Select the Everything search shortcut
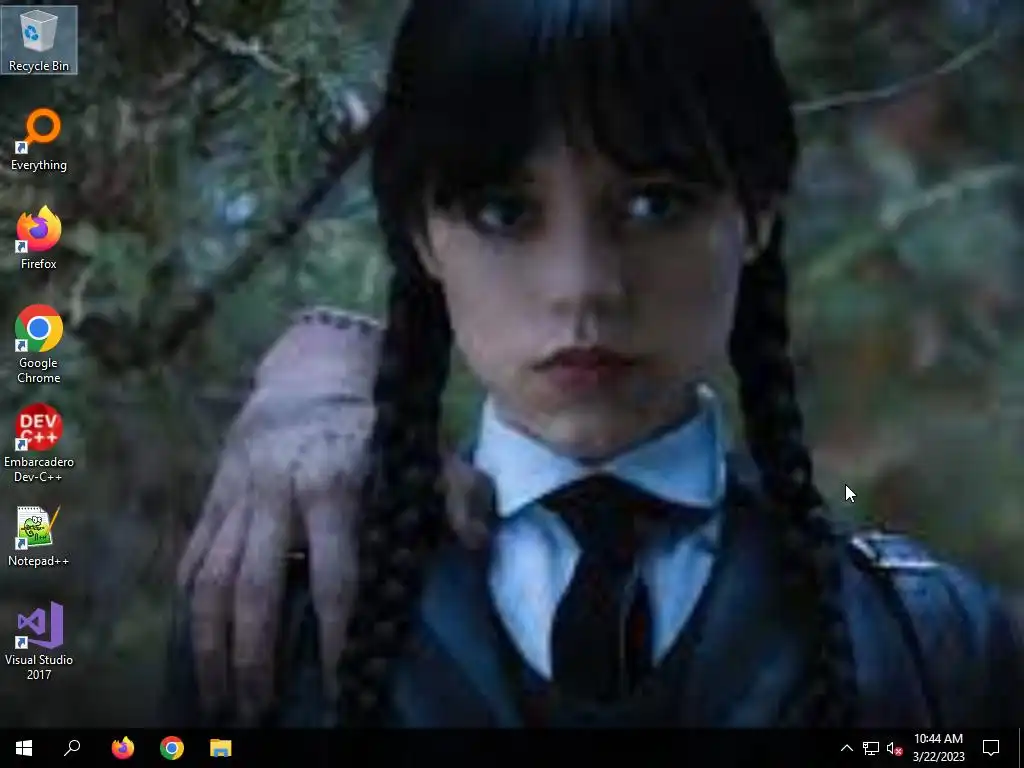The width and height of the screenshot is (1024, 768). coord(39,140)
